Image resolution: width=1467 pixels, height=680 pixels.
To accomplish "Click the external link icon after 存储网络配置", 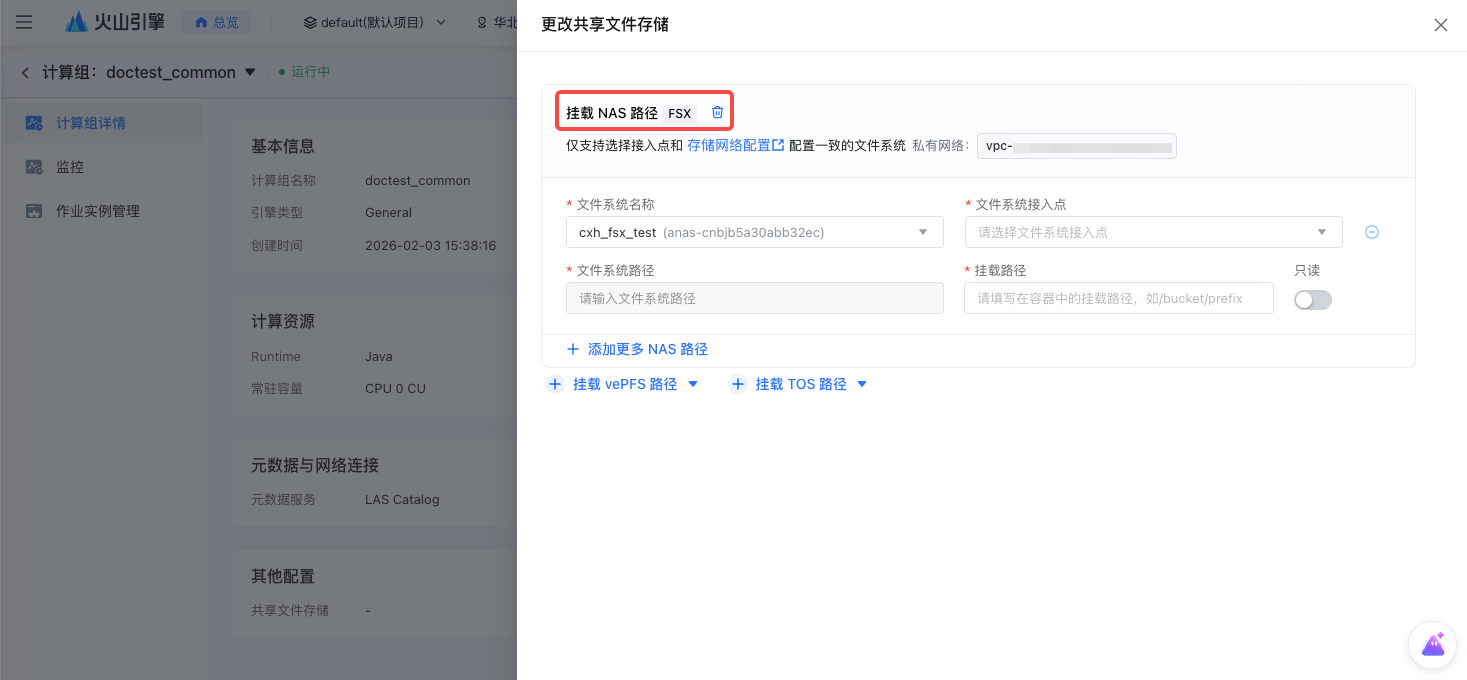I will [778, 145].
